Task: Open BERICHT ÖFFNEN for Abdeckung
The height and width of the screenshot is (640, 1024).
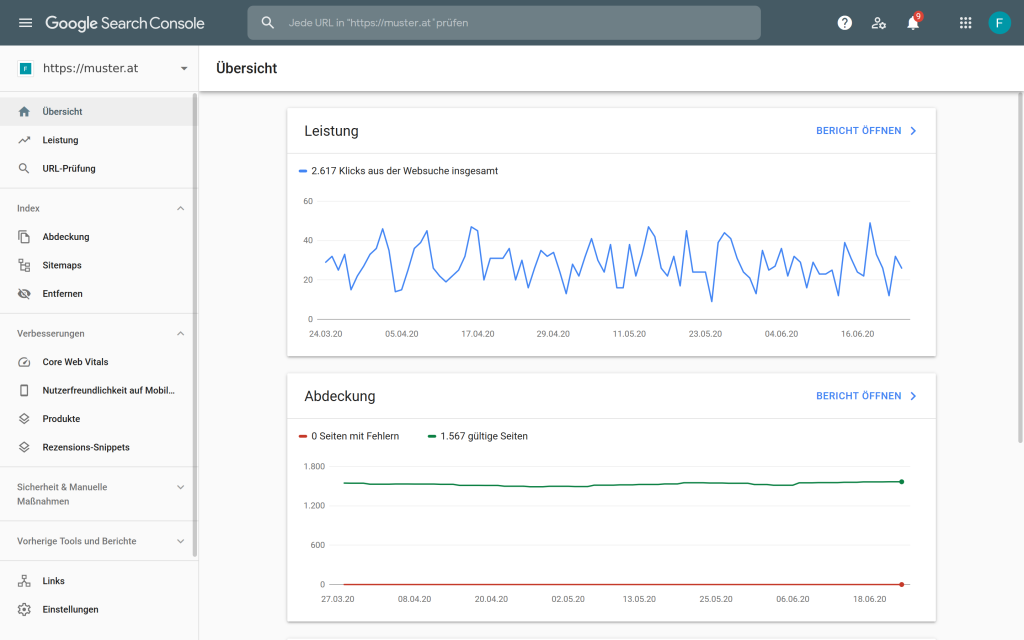Action: (860, 395)
